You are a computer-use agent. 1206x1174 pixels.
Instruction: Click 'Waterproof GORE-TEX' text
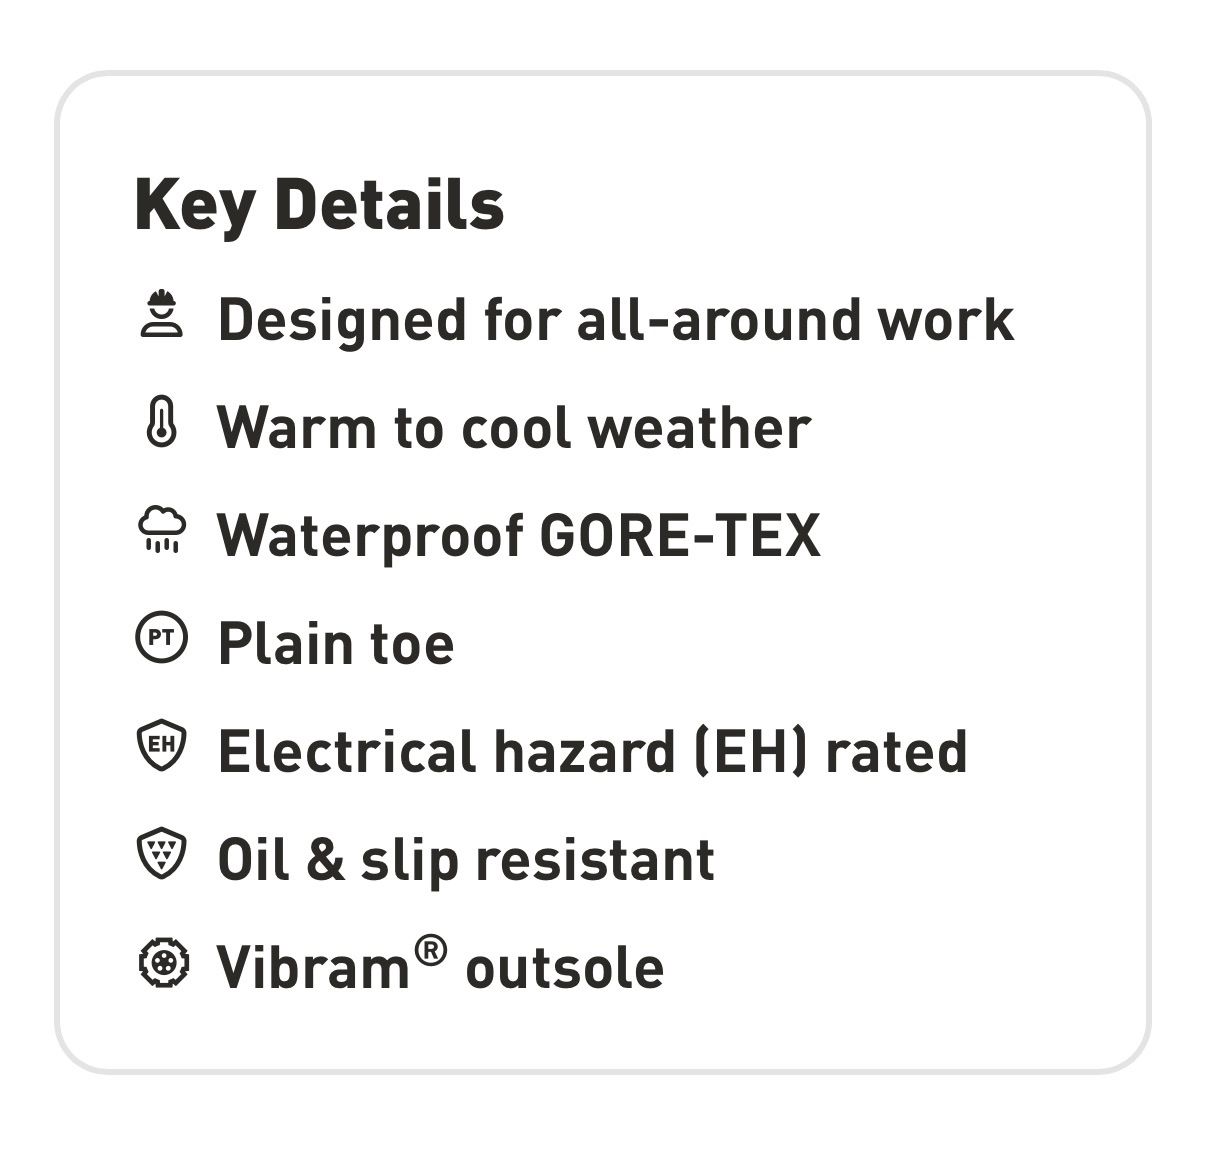point(519,536)
